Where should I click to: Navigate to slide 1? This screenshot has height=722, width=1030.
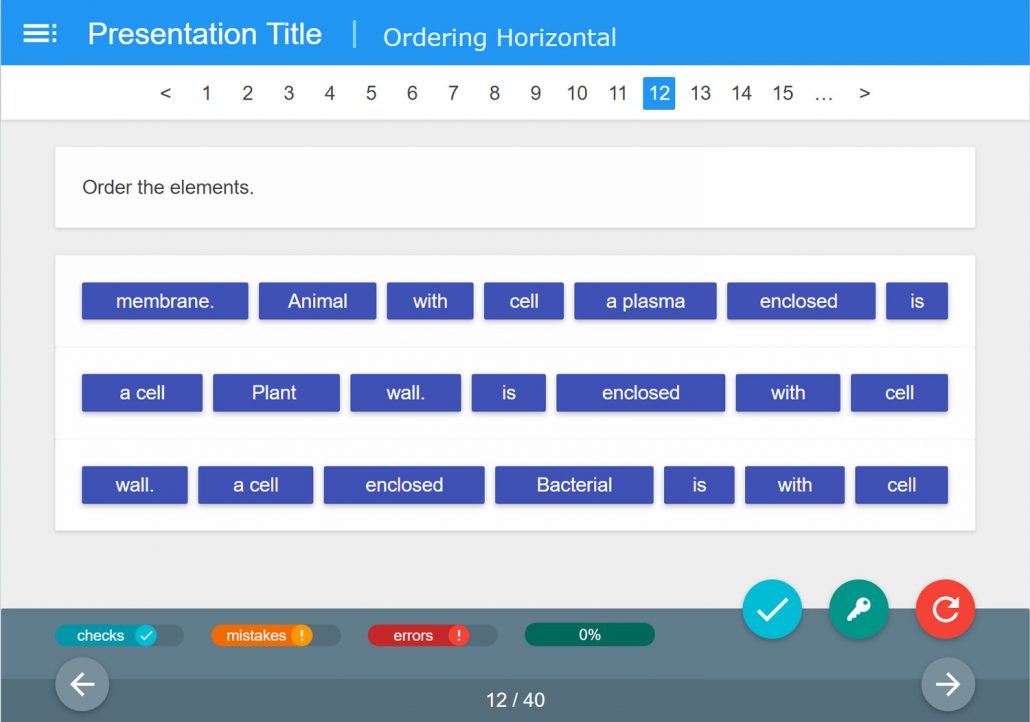206,93
